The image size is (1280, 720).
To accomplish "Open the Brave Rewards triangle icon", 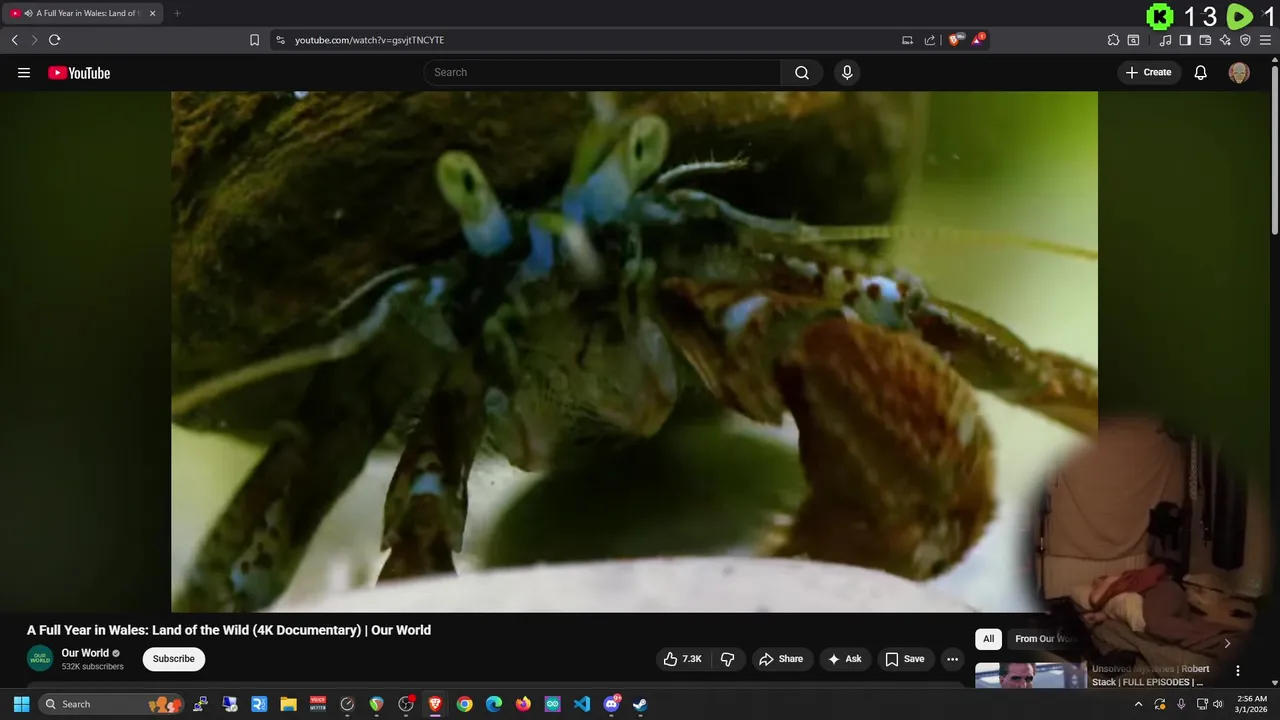I will tap(978, 40).
